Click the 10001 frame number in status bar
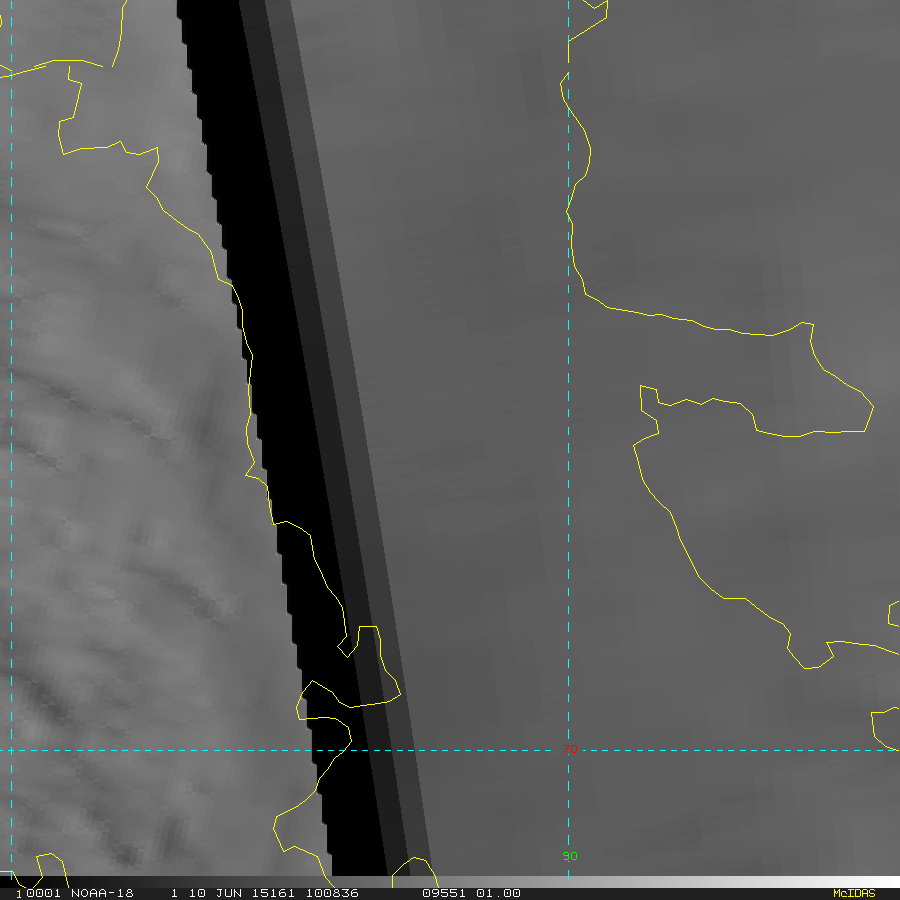The image size is (900, 900). [x=35, y=893]
